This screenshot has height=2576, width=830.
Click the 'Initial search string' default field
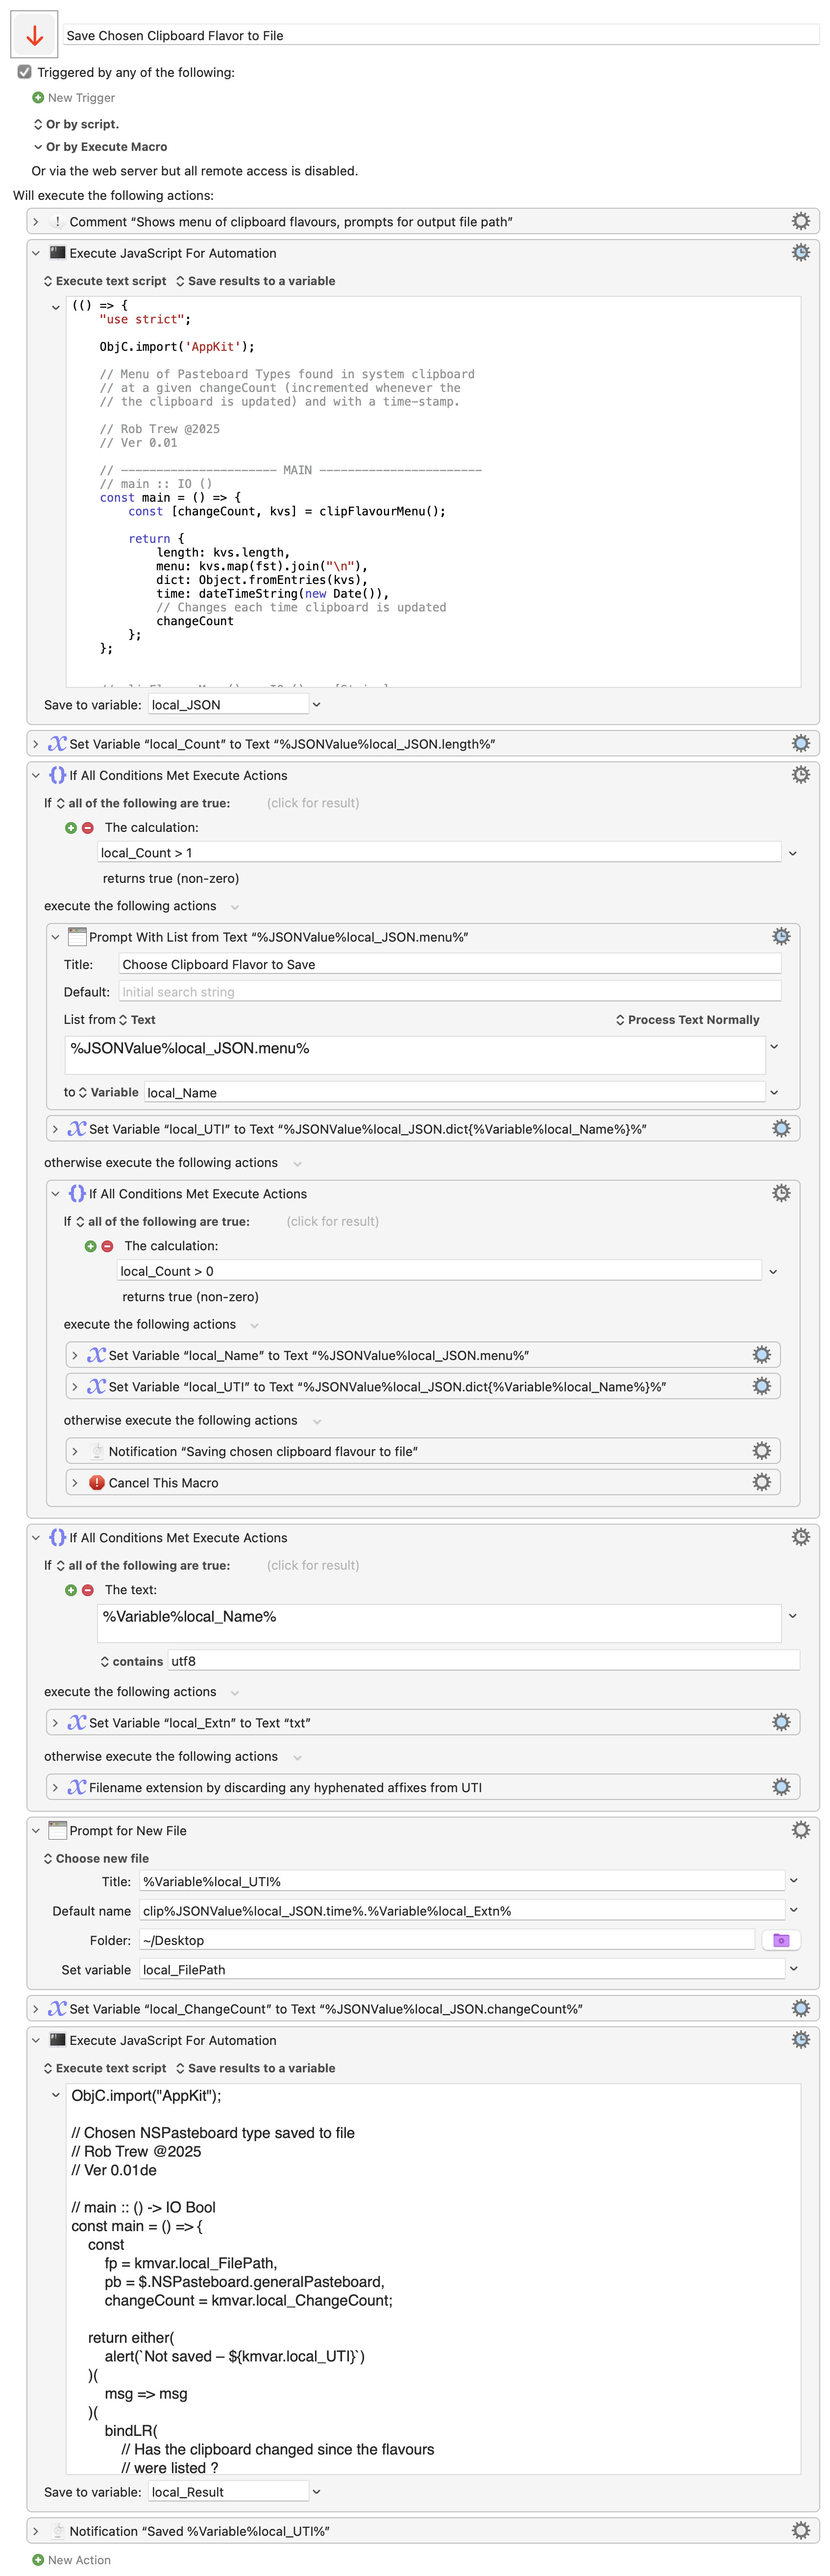point(450,991)
